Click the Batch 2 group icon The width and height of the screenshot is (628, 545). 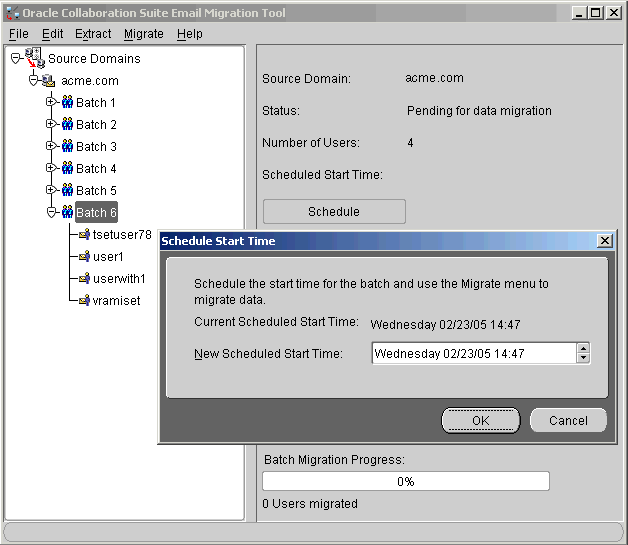click(67, 124)
